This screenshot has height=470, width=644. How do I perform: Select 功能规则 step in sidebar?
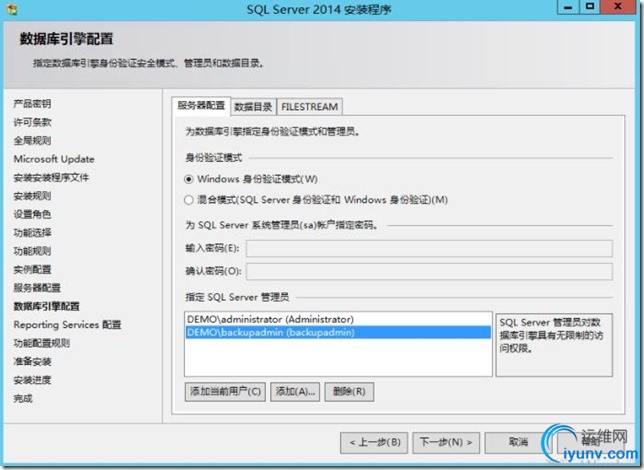click(32, 251)
